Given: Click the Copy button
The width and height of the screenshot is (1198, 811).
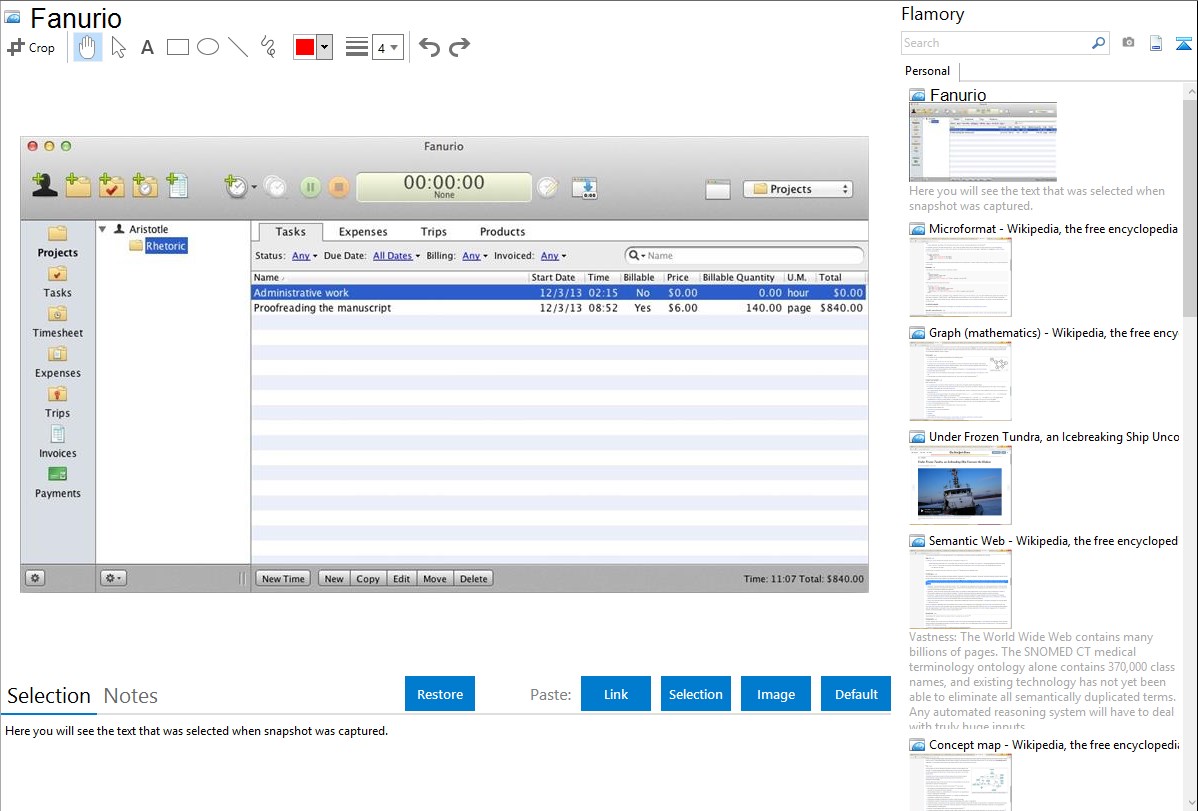Looking at the screenshot, I should click(x=367, y=579).
